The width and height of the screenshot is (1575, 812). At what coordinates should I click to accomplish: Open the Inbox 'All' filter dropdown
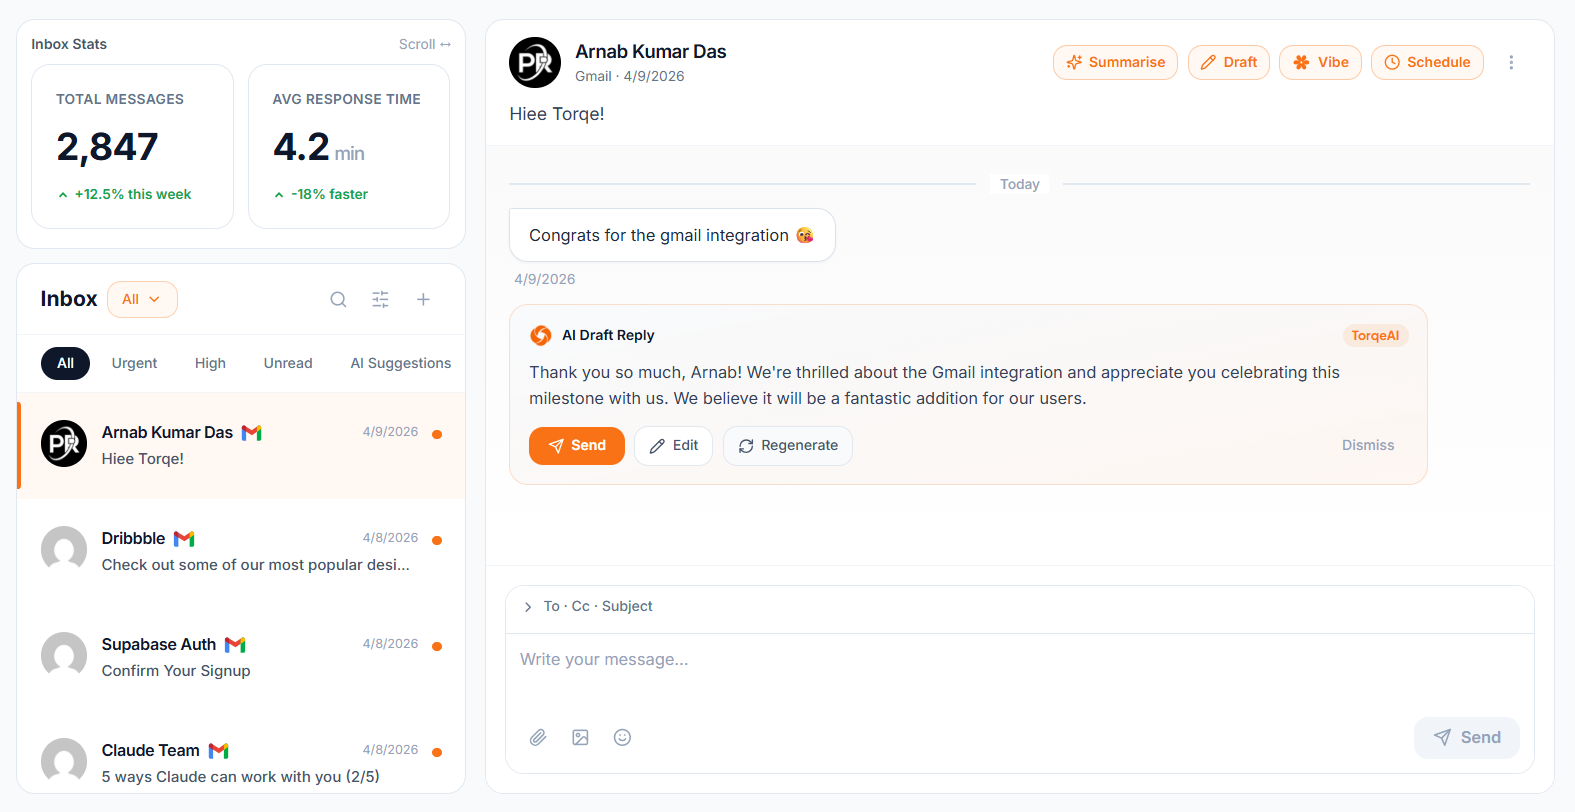click(x=142, y=299)
